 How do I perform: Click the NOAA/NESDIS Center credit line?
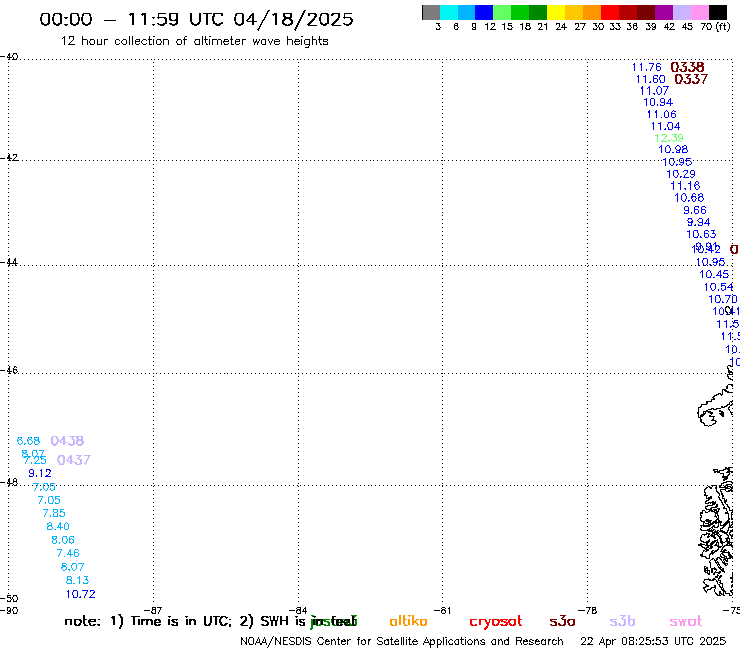coord(402,642)
